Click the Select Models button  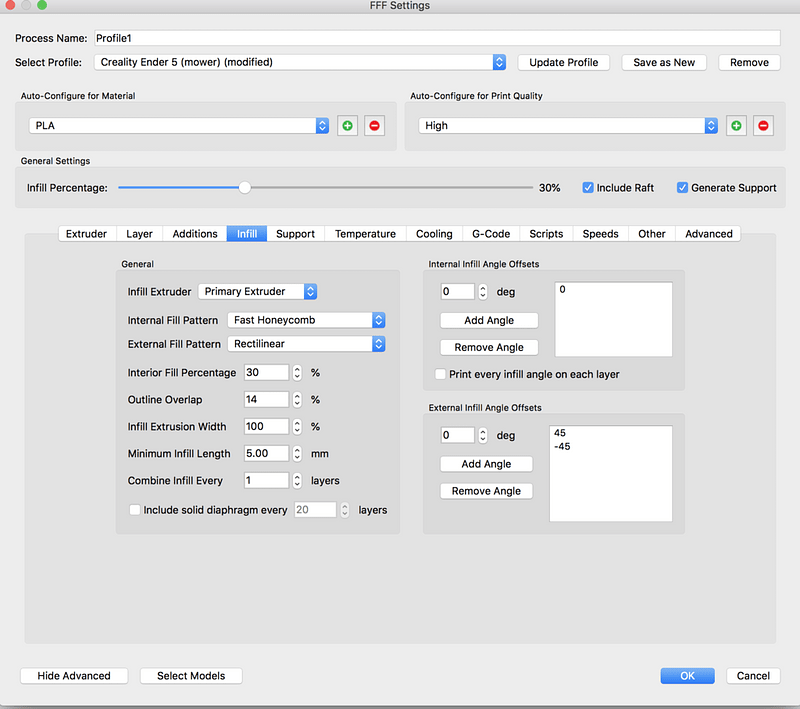pos(191,675)
